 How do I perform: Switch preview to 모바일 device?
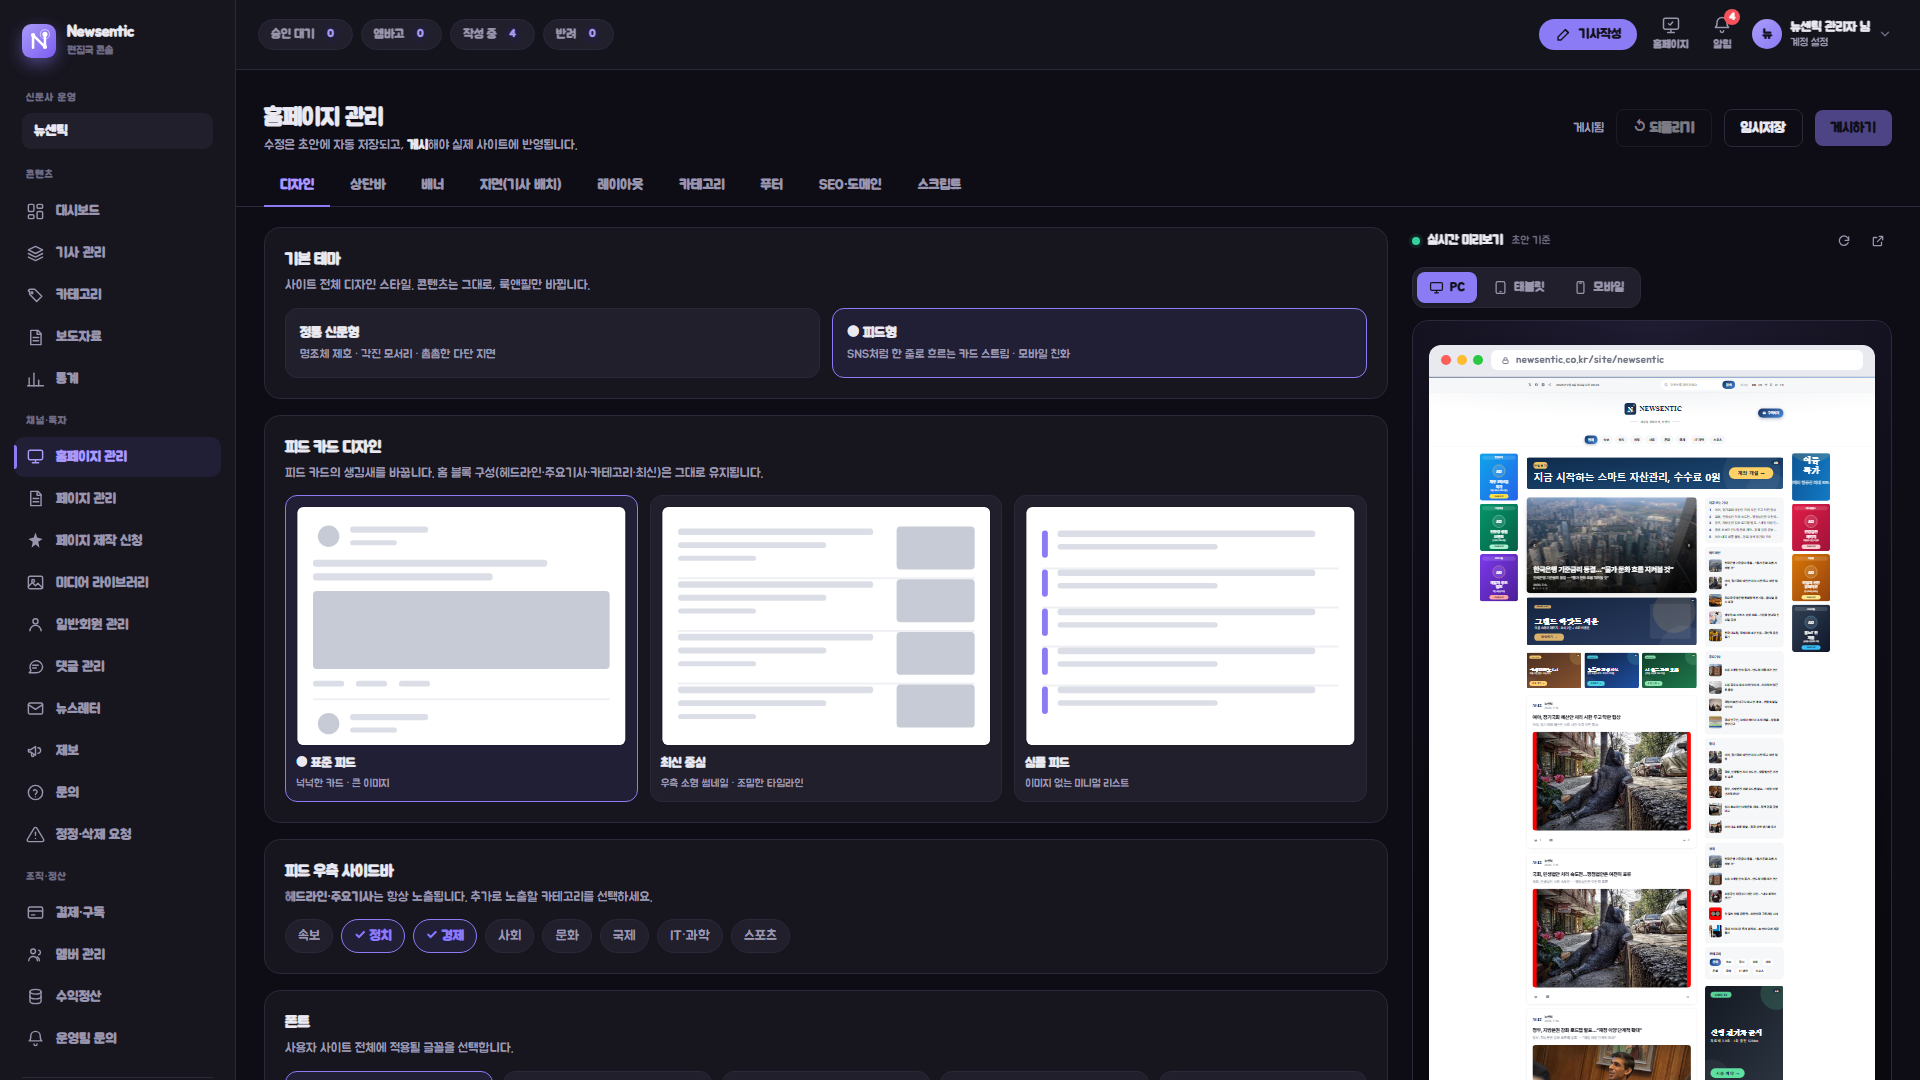point(1600,288)
